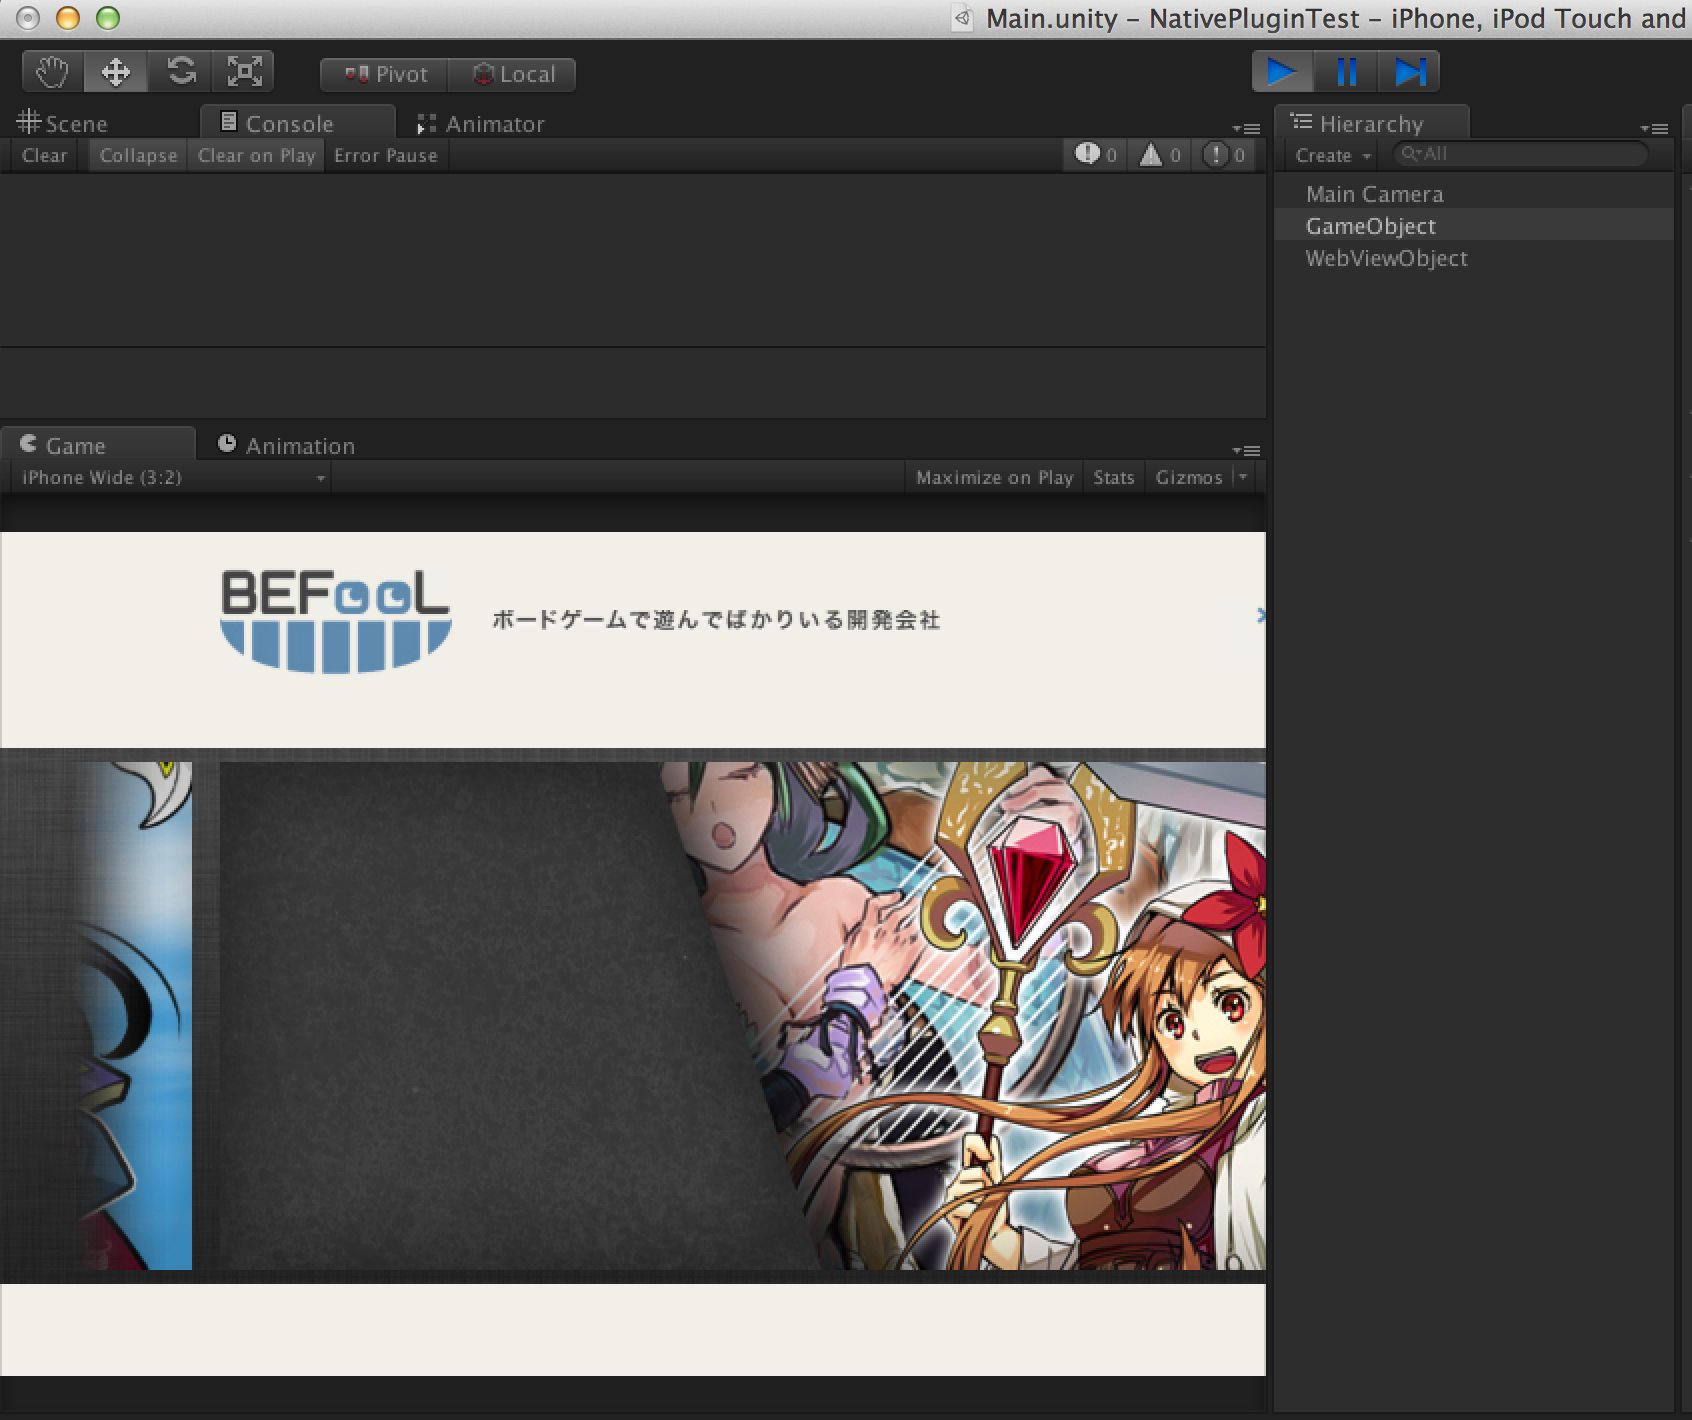Clear the console log
This screenshot has width=1692, height=1420.
click(45, 156)
